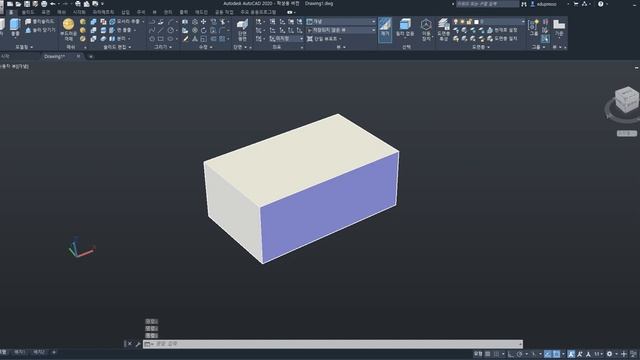The width and height of the screenshot is (640, 360).
Task: Open the visual style dropdown showing 개념
Action: click(341, 21)
